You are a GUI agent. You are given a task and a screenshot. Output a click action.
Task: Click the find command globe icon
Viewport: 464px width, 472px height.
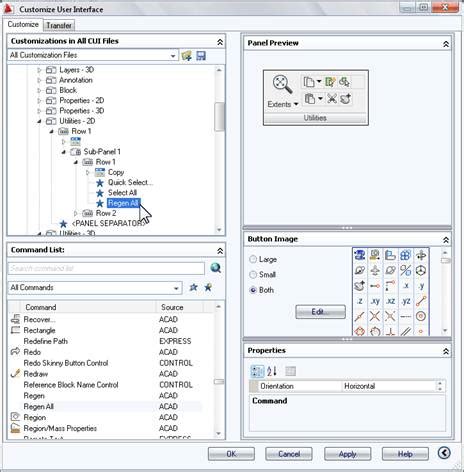pyautogui.click(x=216, y=268)
